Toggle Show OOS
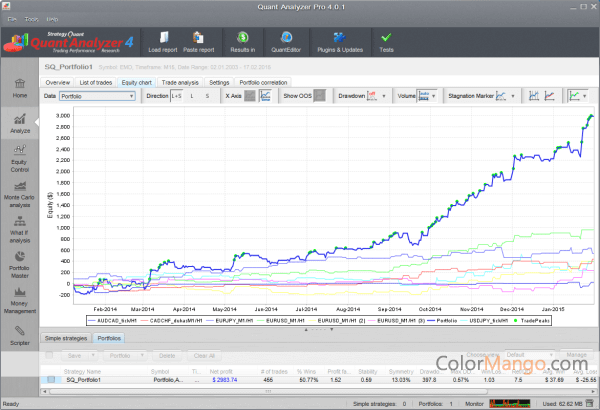 point(320,96)
